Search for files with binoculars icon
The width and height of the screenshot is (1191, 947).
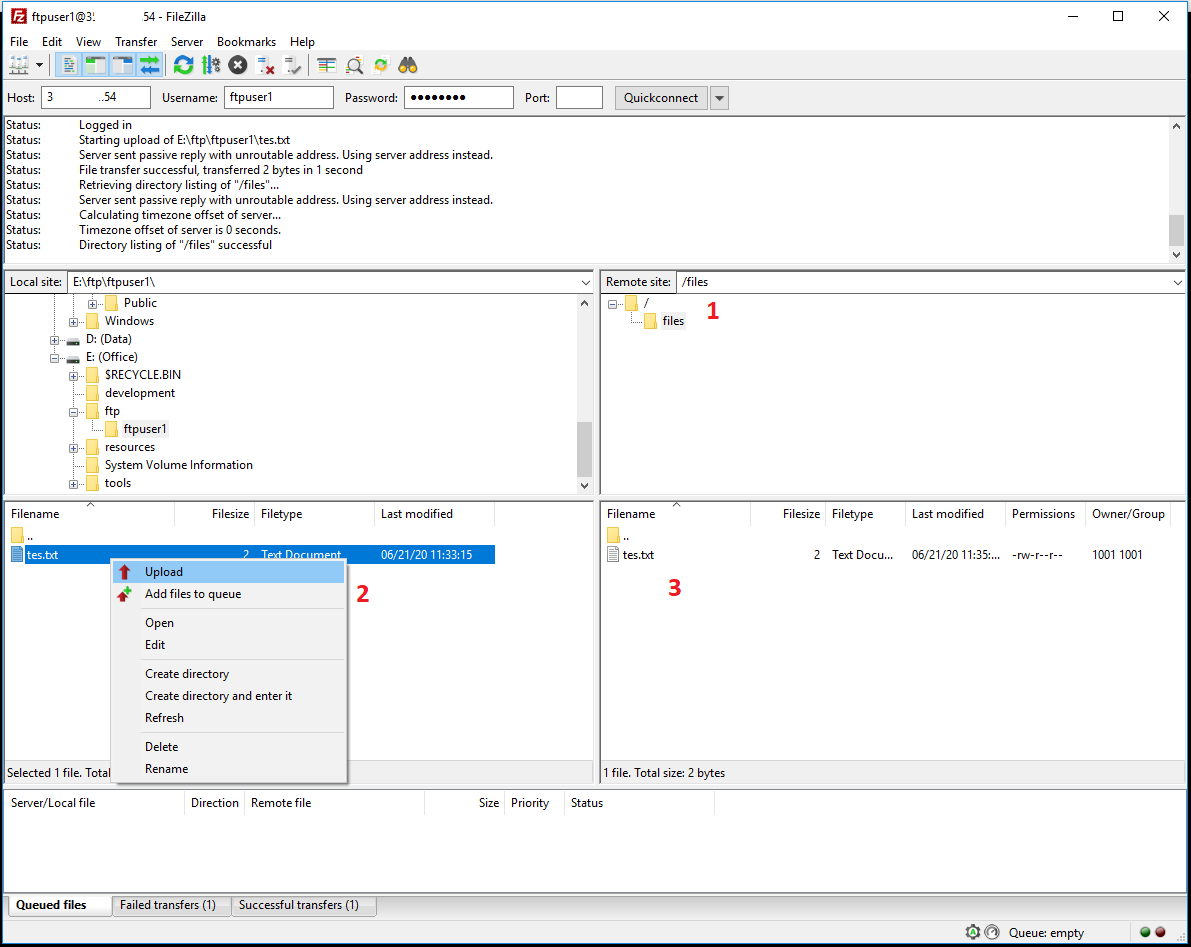tap(408, 65)
